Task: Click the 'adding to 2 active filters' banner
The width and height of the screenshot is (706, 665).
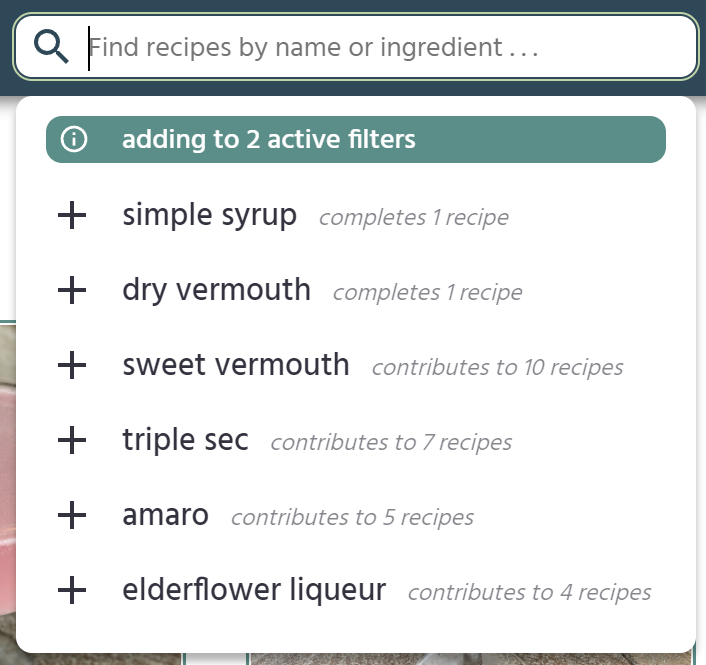Action: click(356, 140)
